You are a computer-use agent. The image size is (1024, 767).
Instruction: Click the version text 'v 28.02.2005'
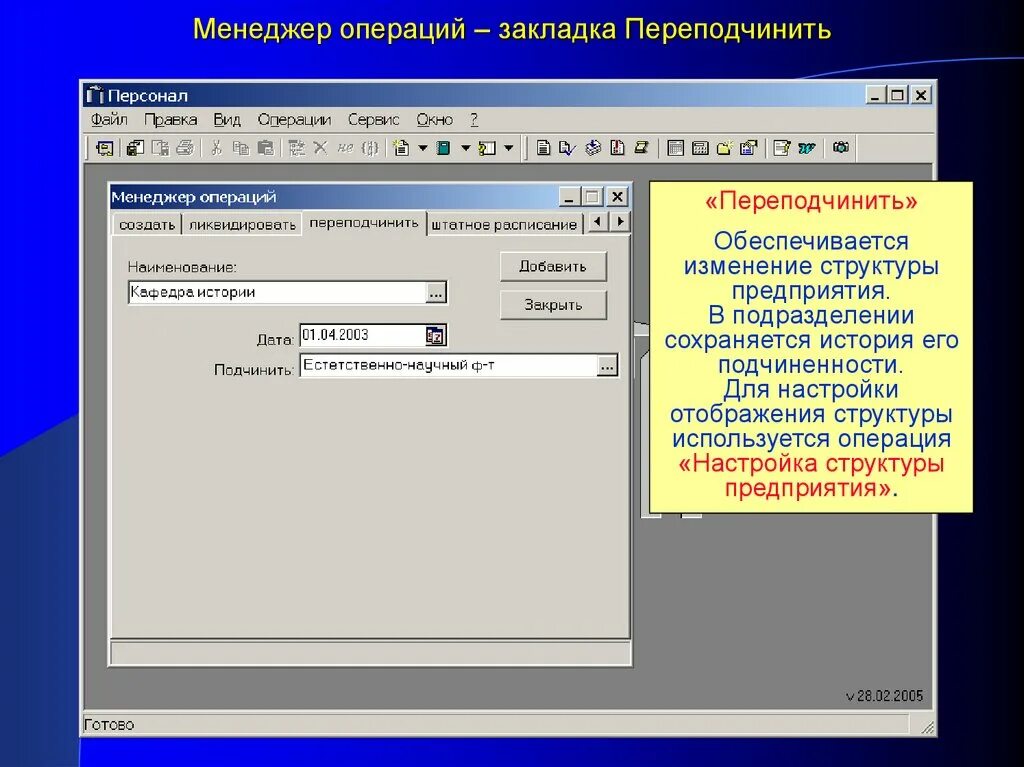click(x=884, y=696)
